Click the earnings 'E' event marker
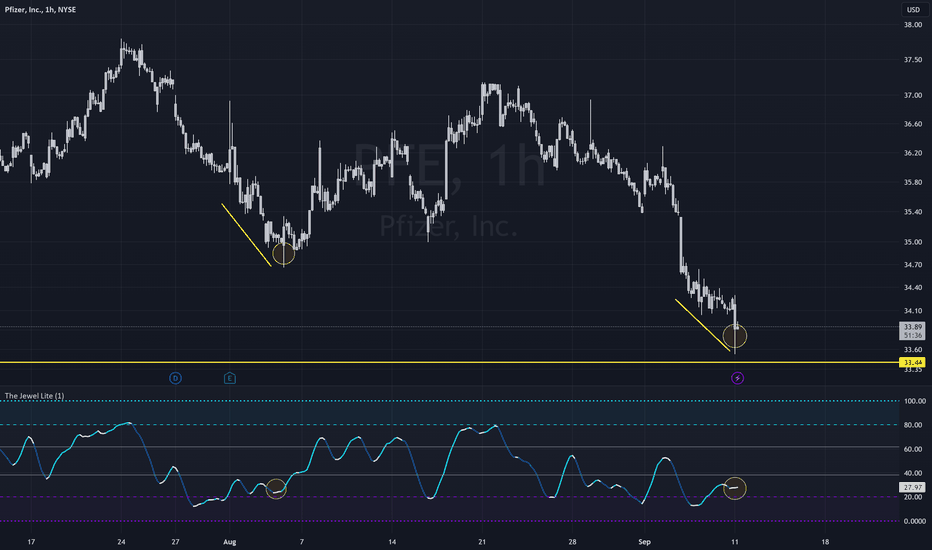This screenshot has width=932, height=550. pyautogui.click(x=229, y=378)
